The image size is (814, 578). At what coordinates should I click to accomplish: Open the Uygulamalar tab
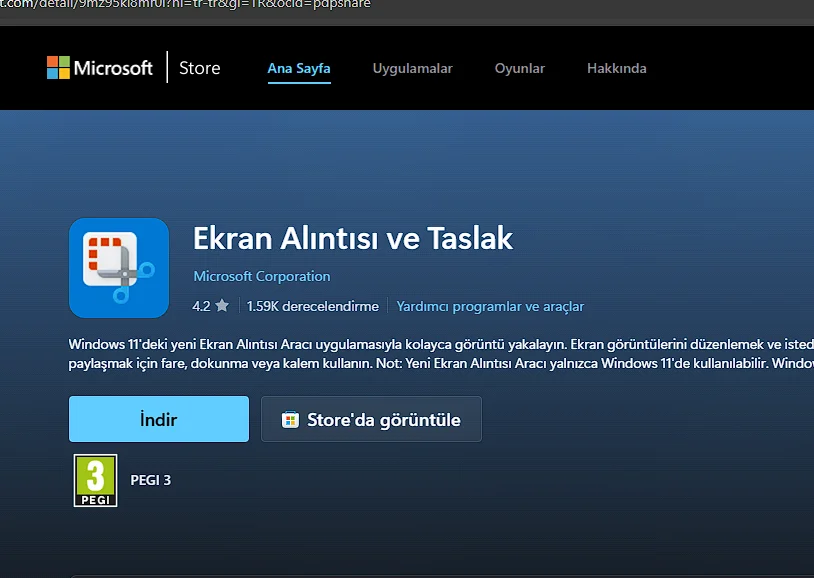(413, 69)
